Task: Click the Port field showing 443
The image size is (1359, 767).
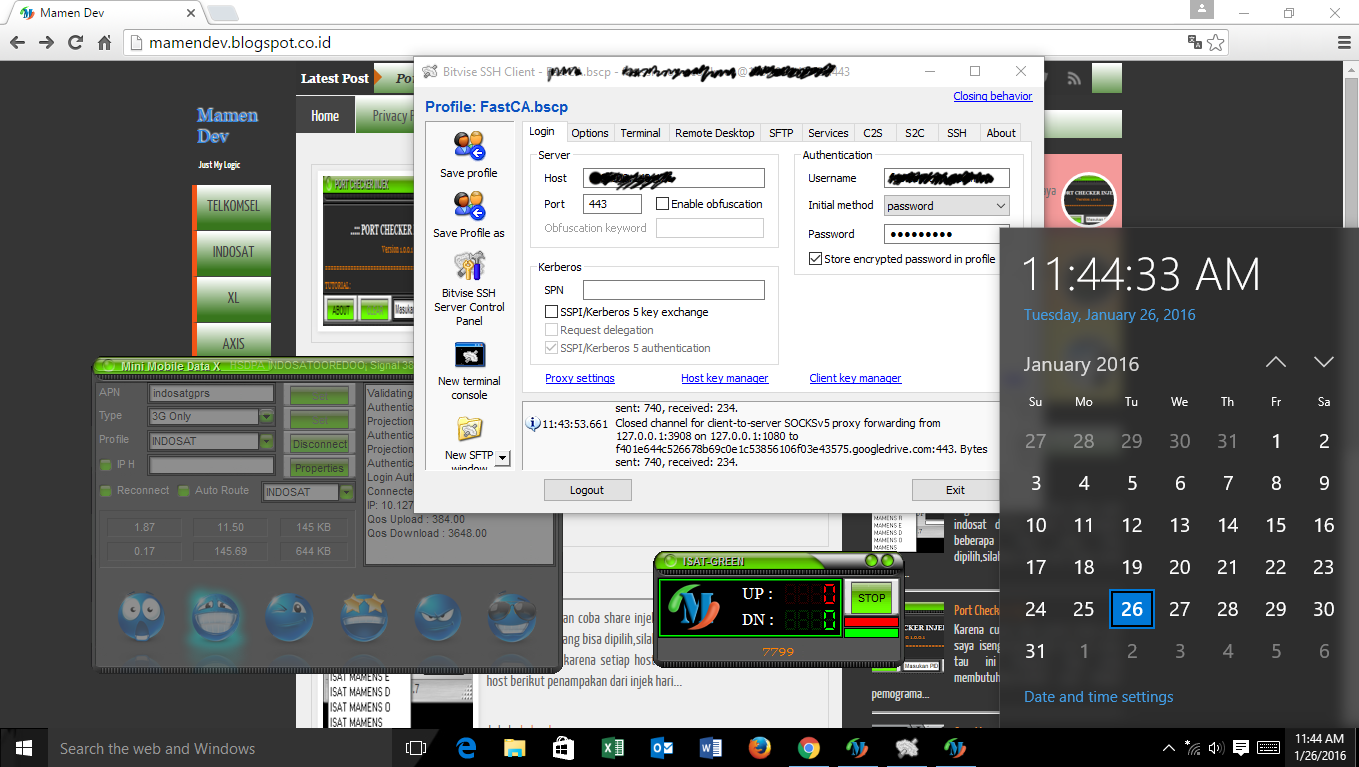Action: pos(612,204)
